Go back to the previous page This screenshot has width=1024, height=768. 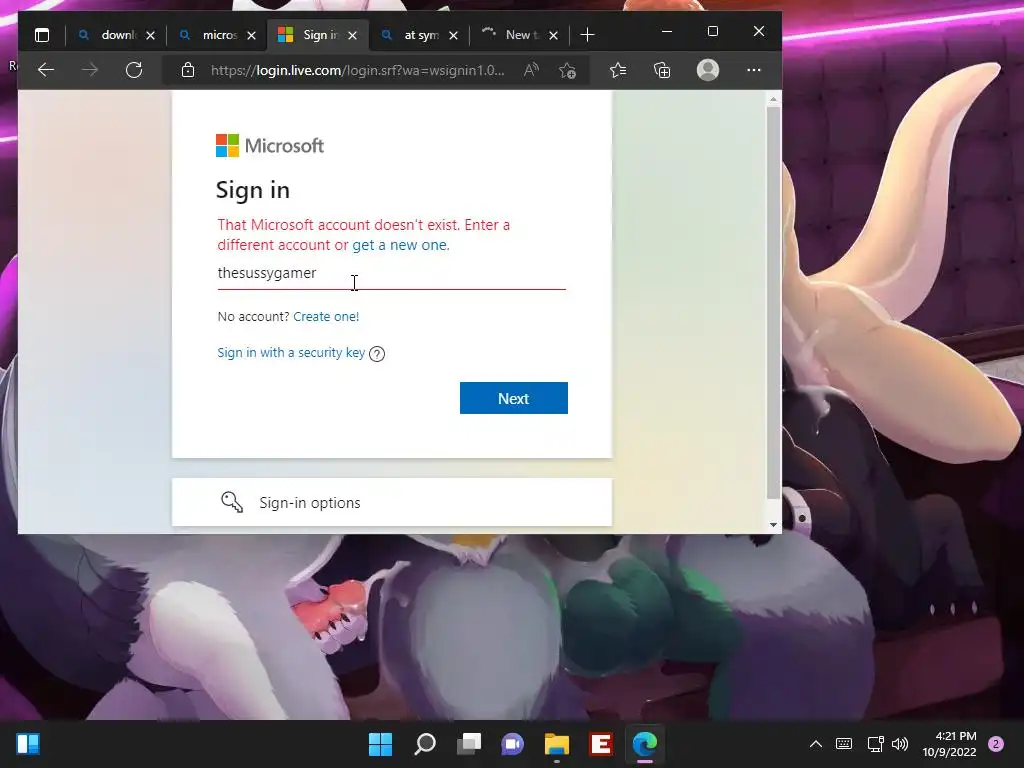46,70
